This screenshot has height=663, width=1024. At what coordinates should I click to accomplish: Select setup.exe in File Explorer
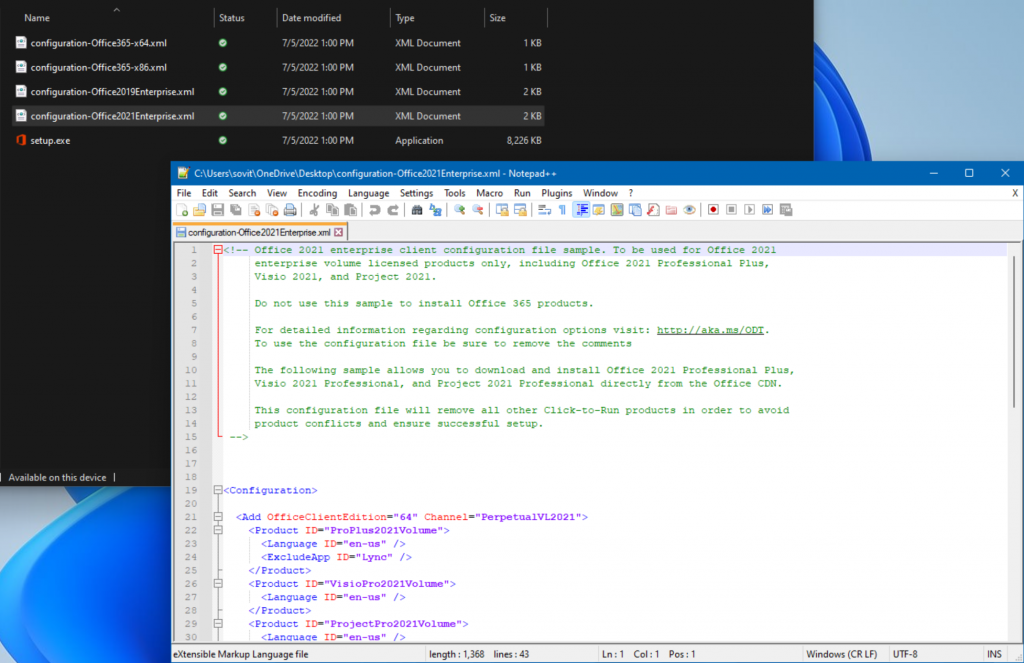278,140
